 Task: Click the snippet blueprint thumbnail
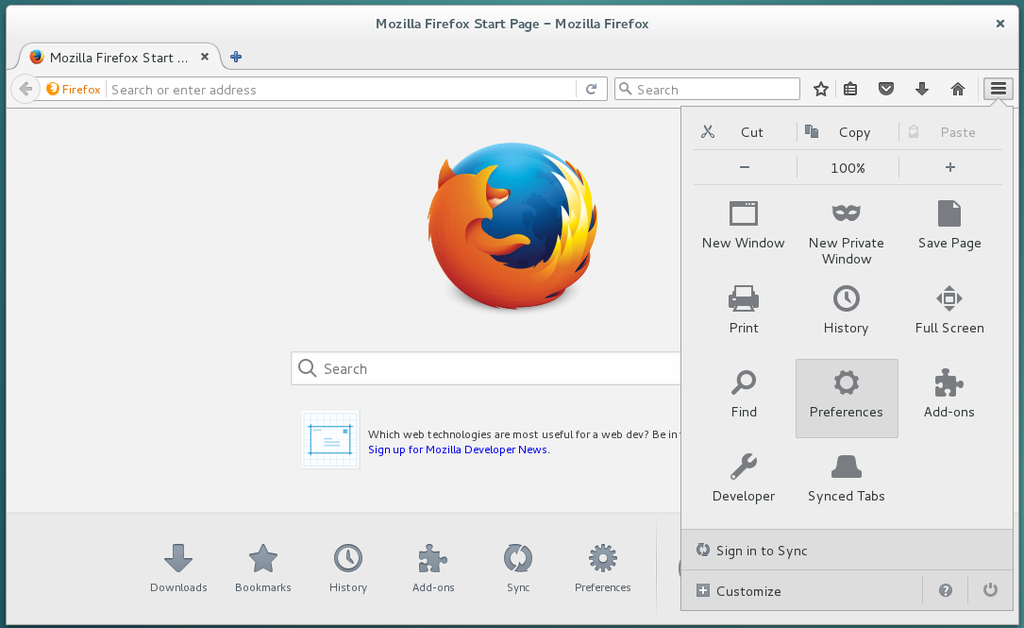tap(330, 439)
